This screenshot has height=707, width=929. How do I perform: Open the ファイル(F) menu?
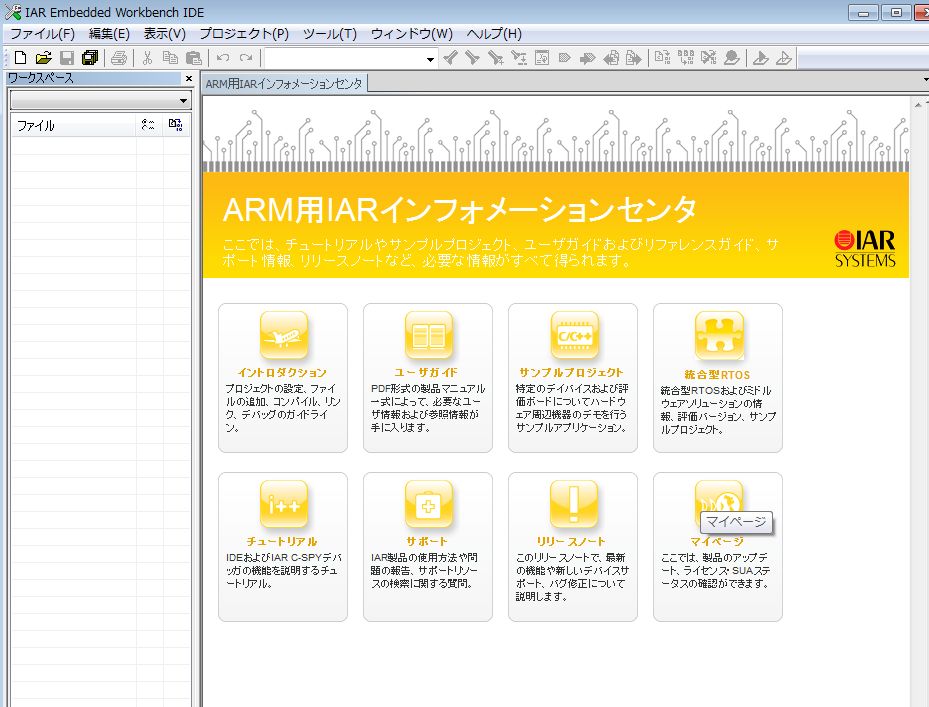[43, 34]
